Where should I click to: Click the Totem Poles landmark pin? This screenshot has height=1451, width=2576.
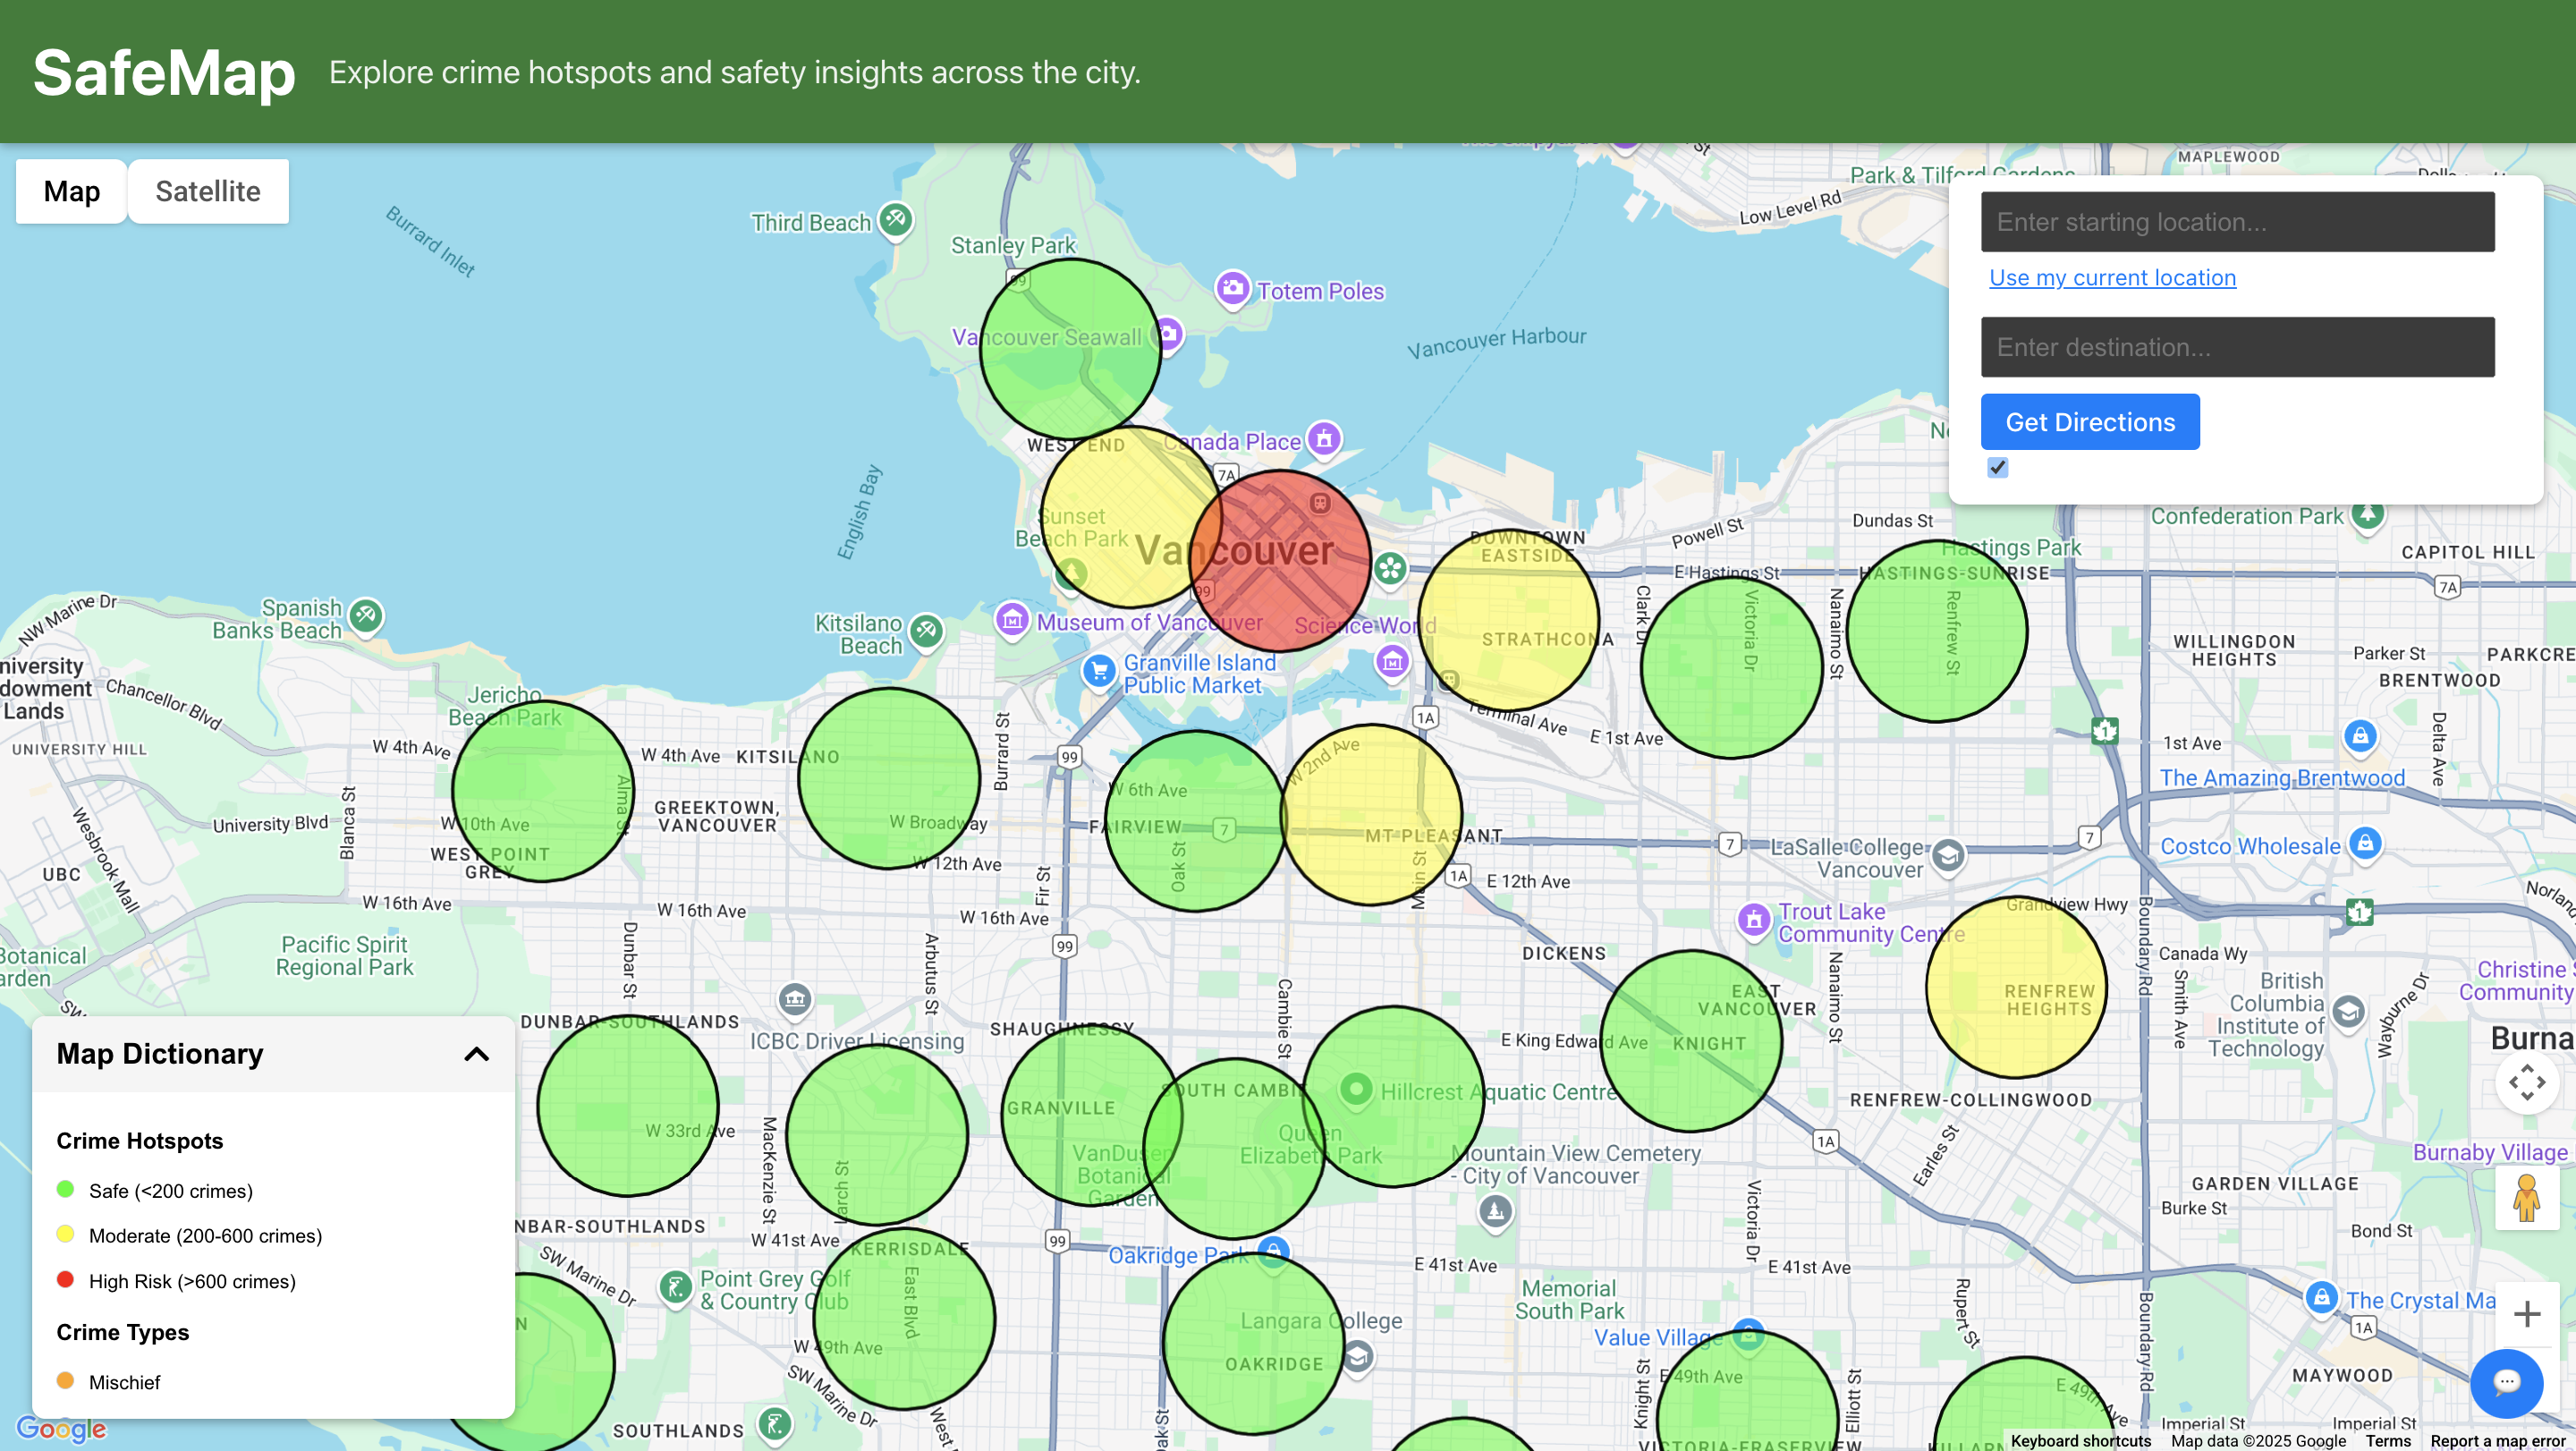[x=1232, y=289]
